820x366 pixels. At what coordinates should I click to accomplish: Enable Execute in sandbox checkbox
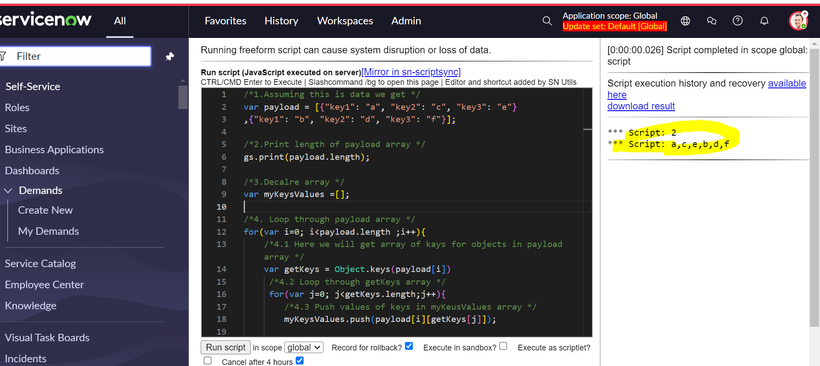coord(503,346)
